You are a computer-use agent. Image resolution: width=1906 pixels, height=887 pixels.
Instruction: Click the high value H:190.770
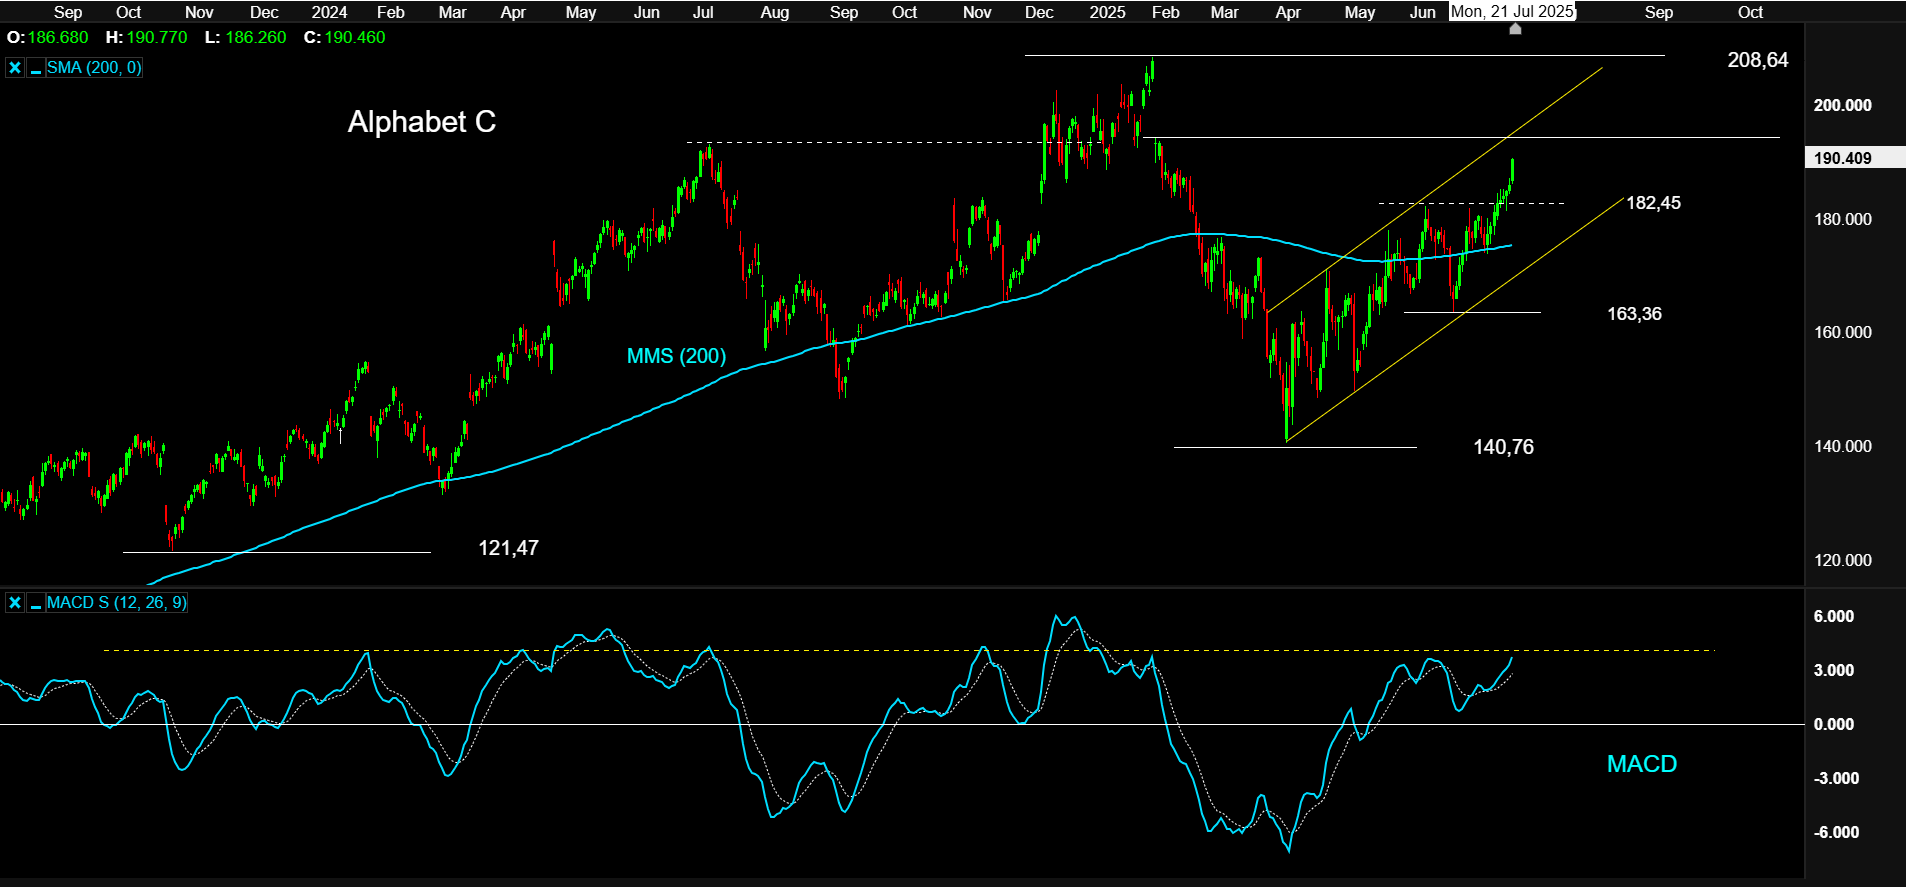tap(146, 37)
